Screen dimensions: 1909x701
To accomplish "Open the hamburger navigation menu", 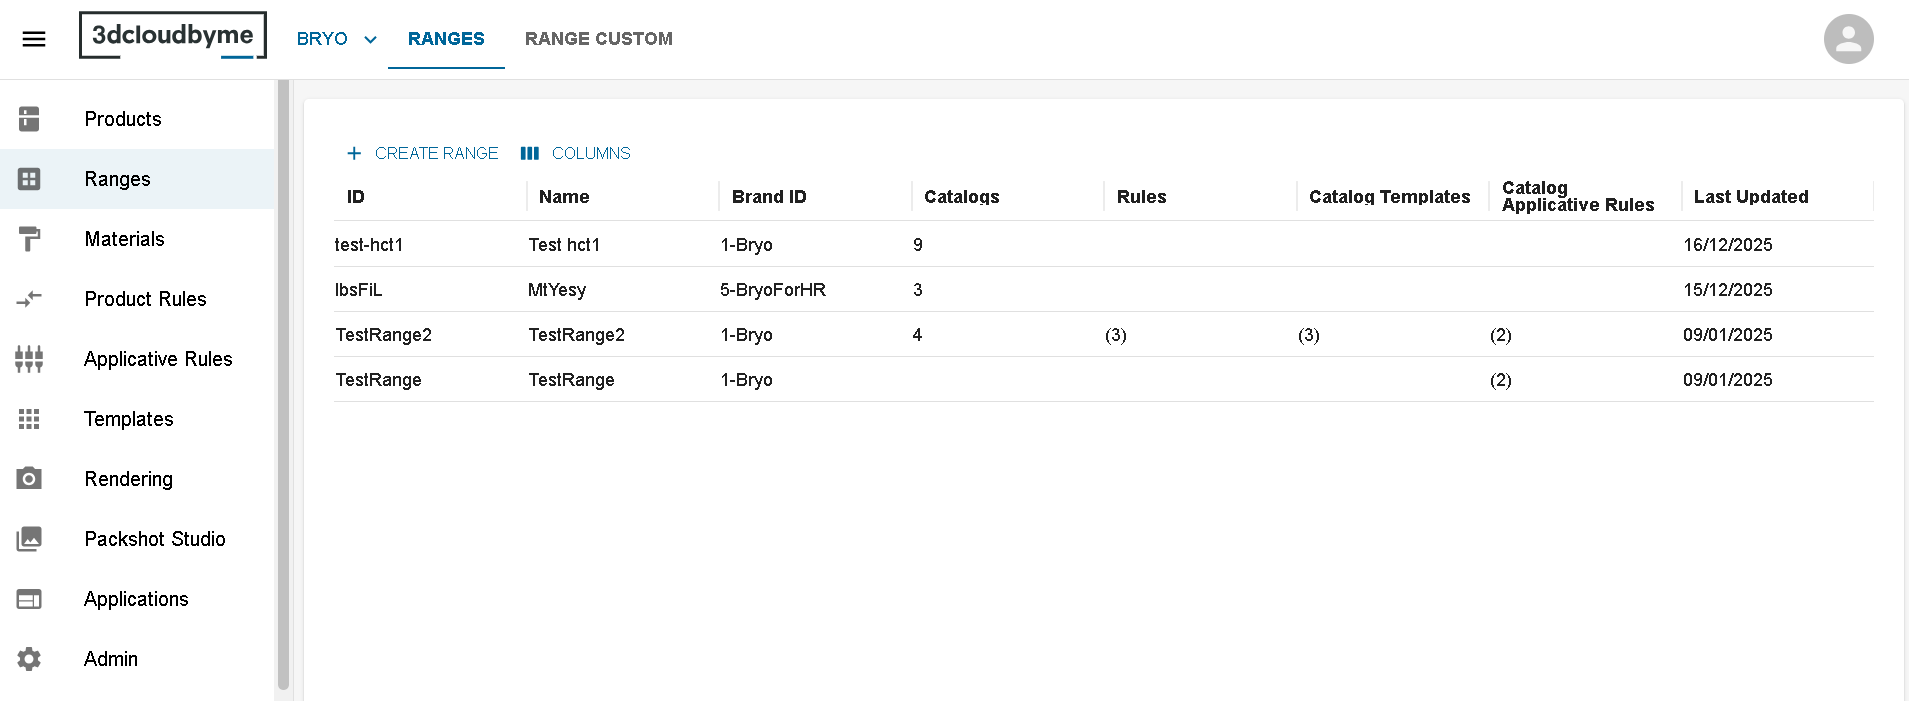I will click(34, 39).
